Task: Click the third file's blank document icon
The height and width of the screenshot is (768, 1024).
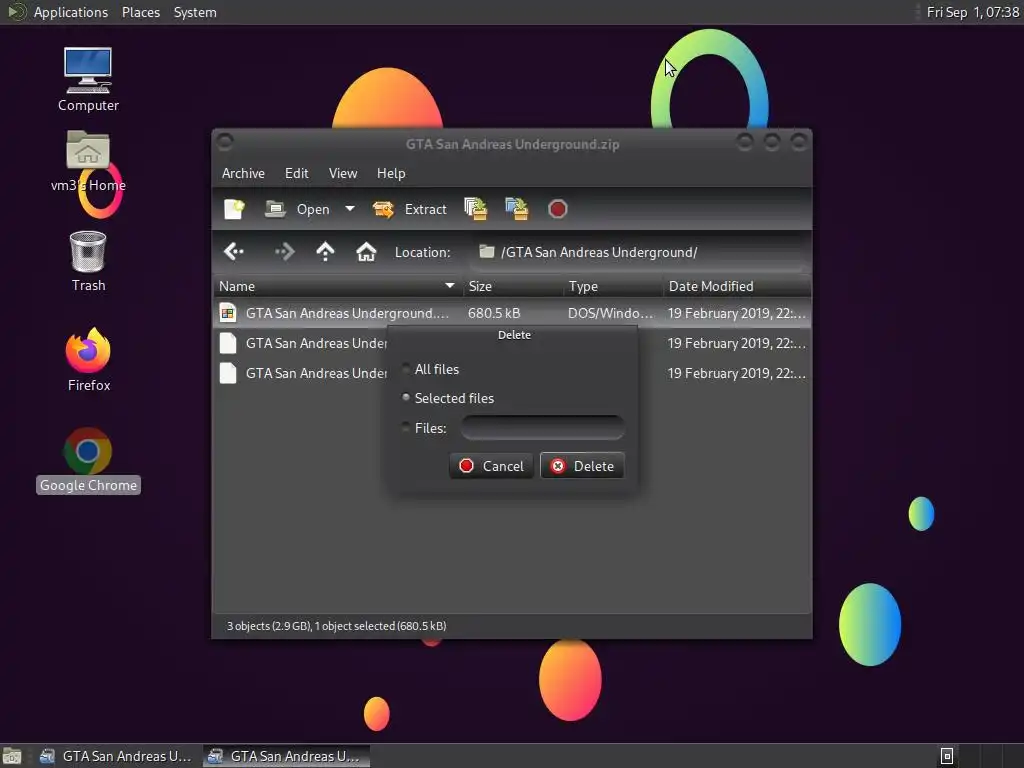Action: pyautogui.click(x=228, y=373)
